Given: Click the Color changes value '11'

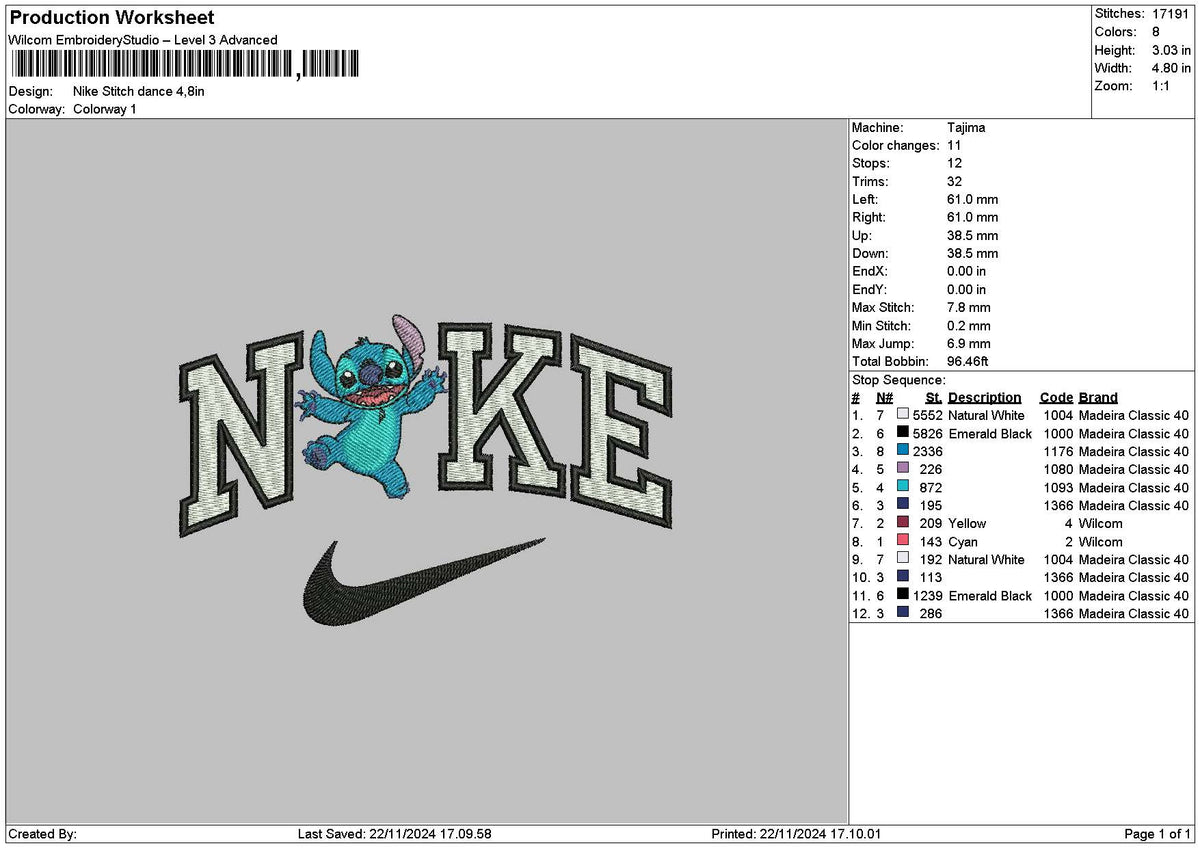Looking at the screenshot, I should [954, 146].
